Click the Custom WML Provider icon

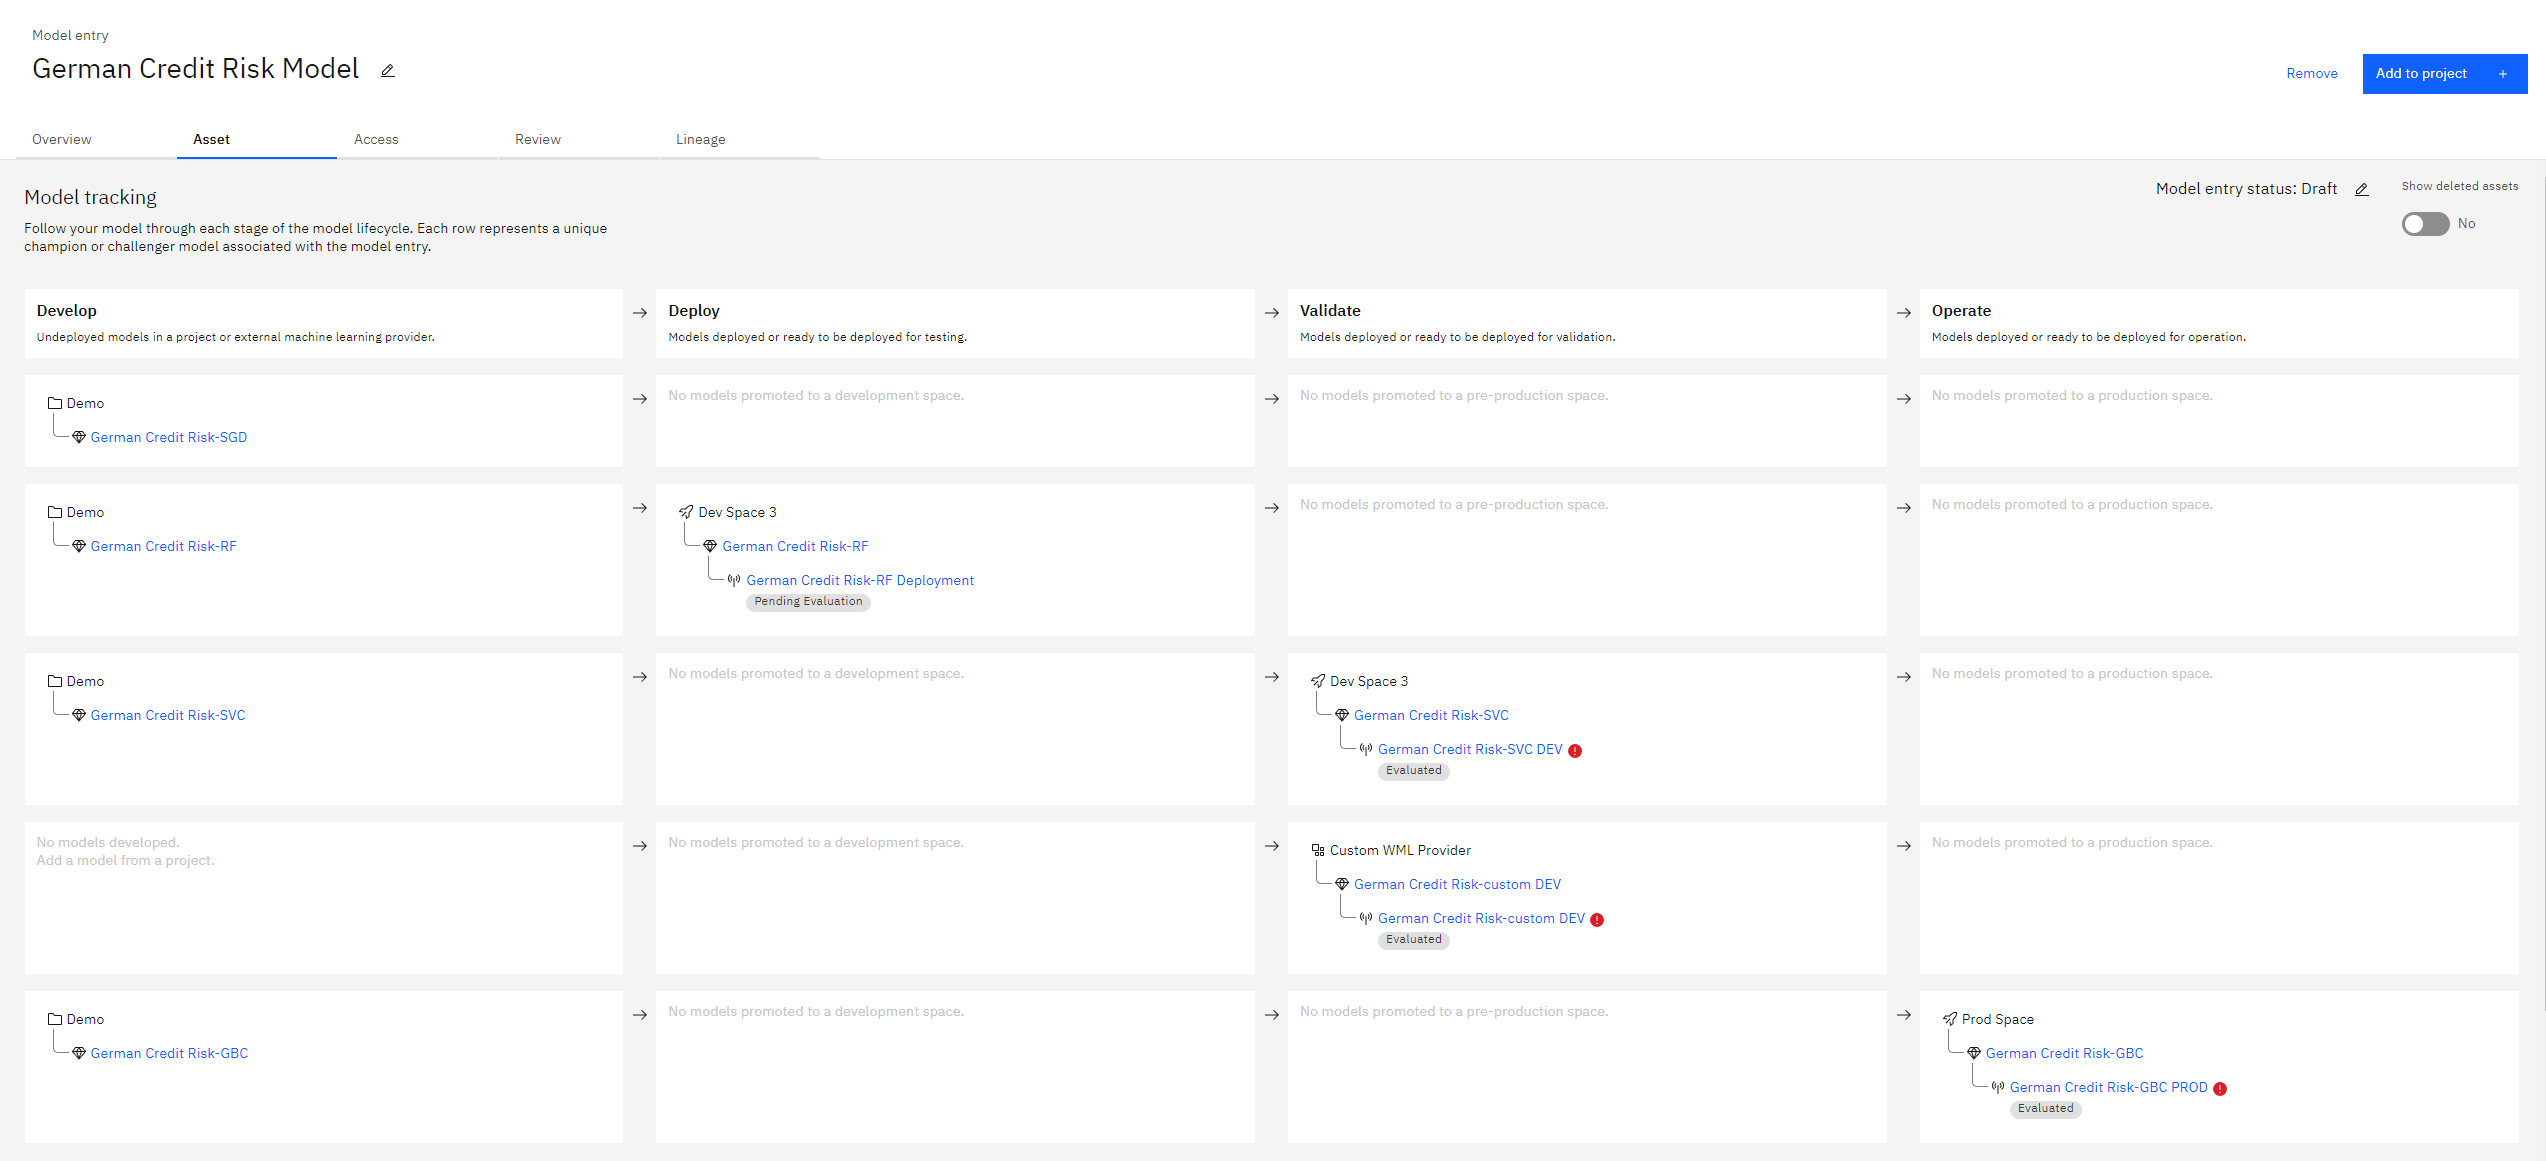[1318, 851]
